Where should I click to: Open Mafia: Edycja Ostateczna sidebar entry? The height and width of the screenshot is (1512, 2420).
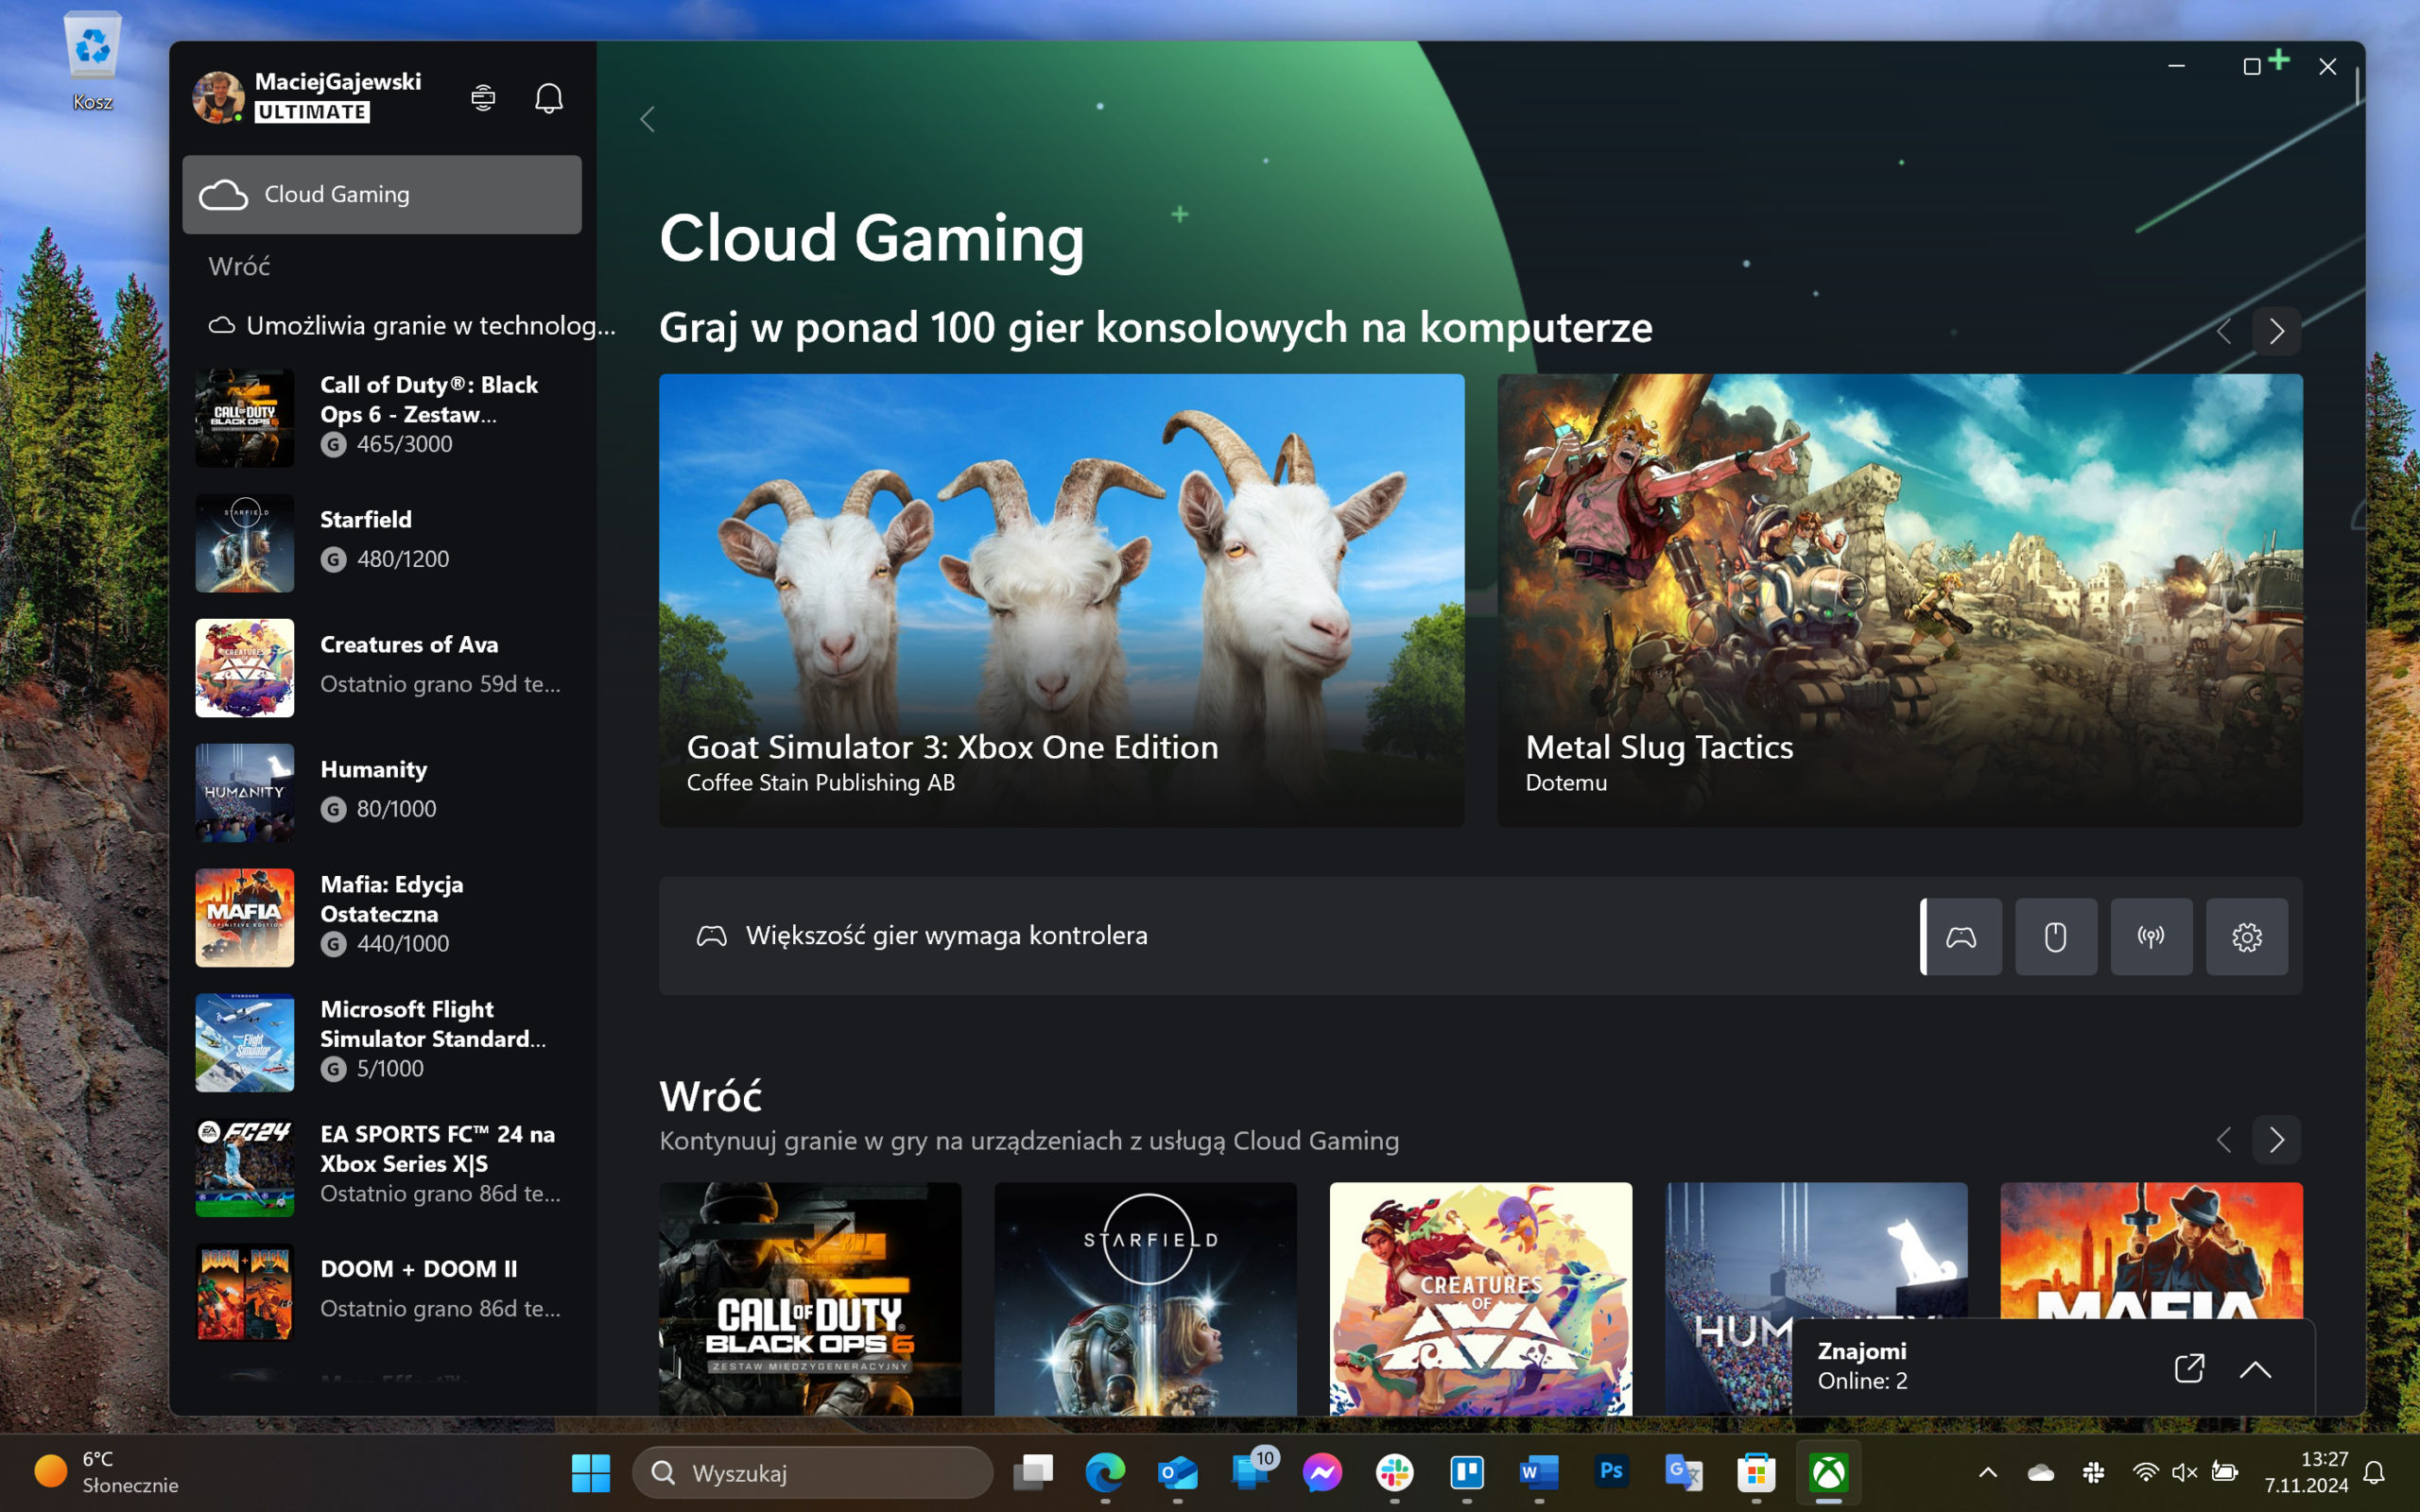[382, 916]
